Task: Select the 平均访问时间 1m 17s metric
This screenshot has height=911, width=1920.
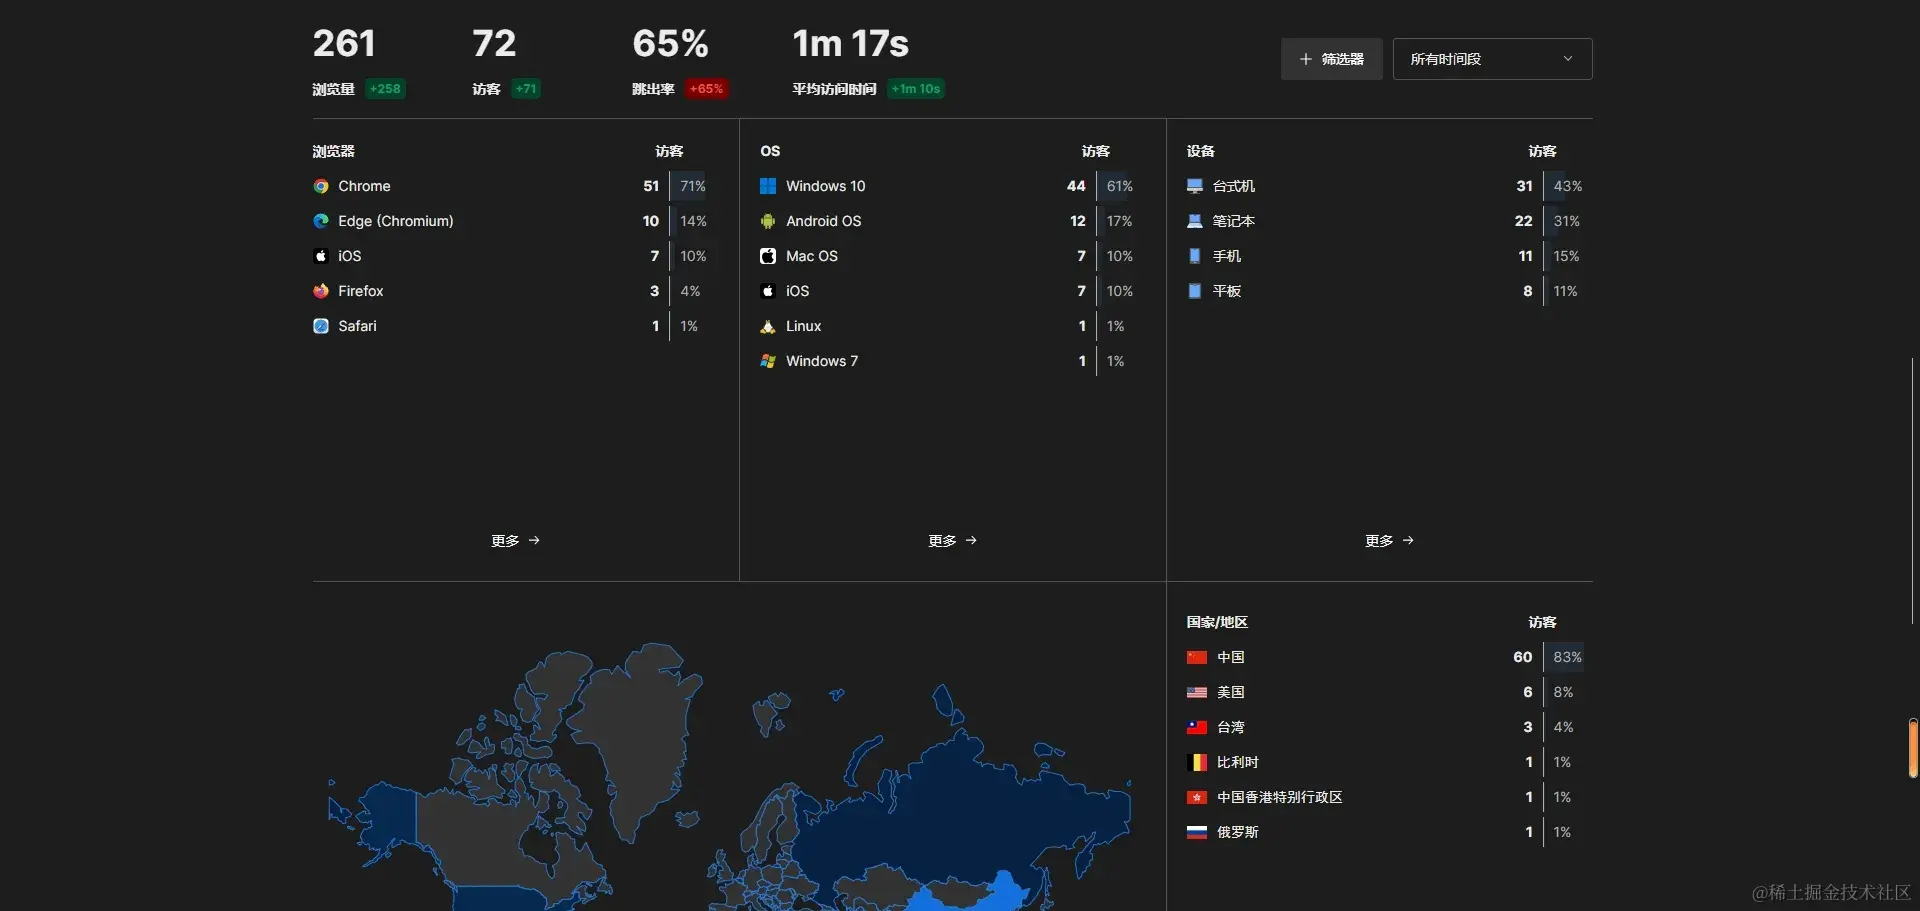Action: click(x=868, y=62)
